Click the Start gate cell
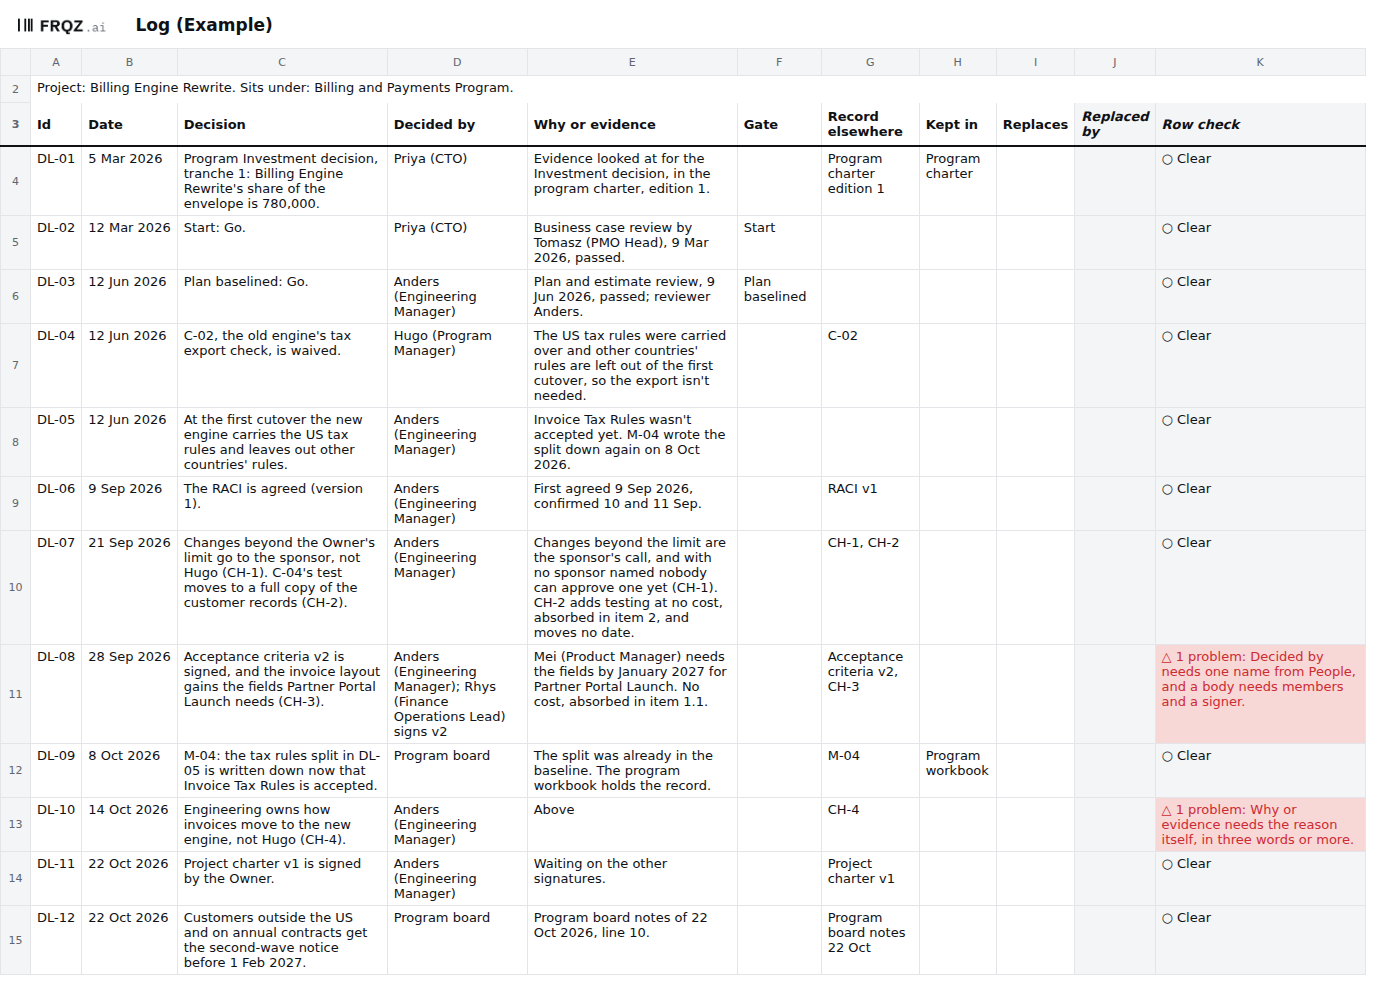This screenshot has height=991, width=1382. pyautogui.click(x=779, y=243)
